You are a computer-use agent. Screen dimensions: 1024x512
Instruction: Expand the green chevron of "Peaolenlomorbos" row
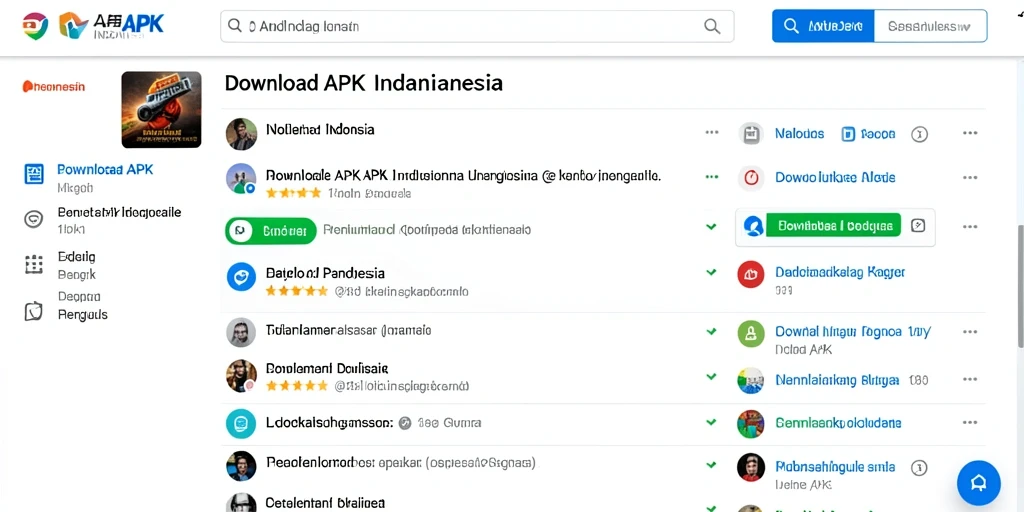point(711,465)
